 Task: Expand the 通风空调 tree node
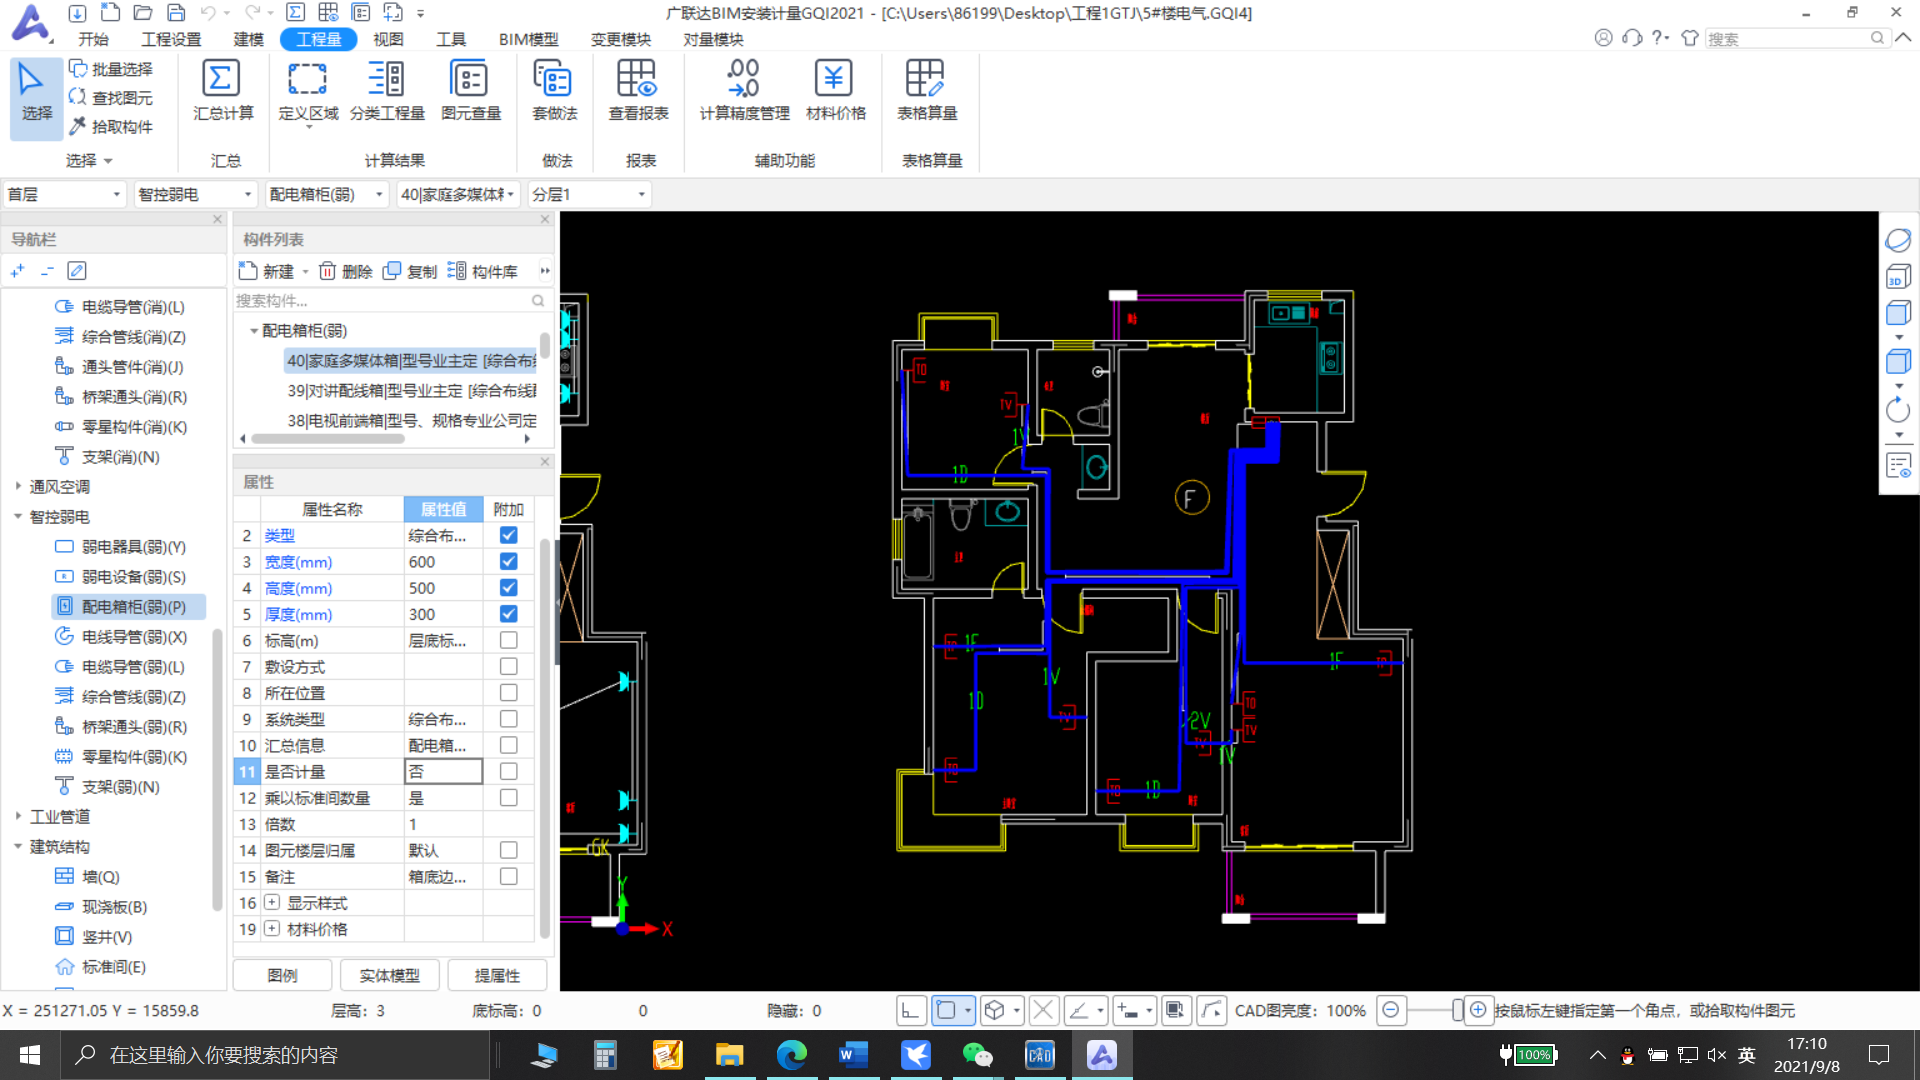point(18,486)
